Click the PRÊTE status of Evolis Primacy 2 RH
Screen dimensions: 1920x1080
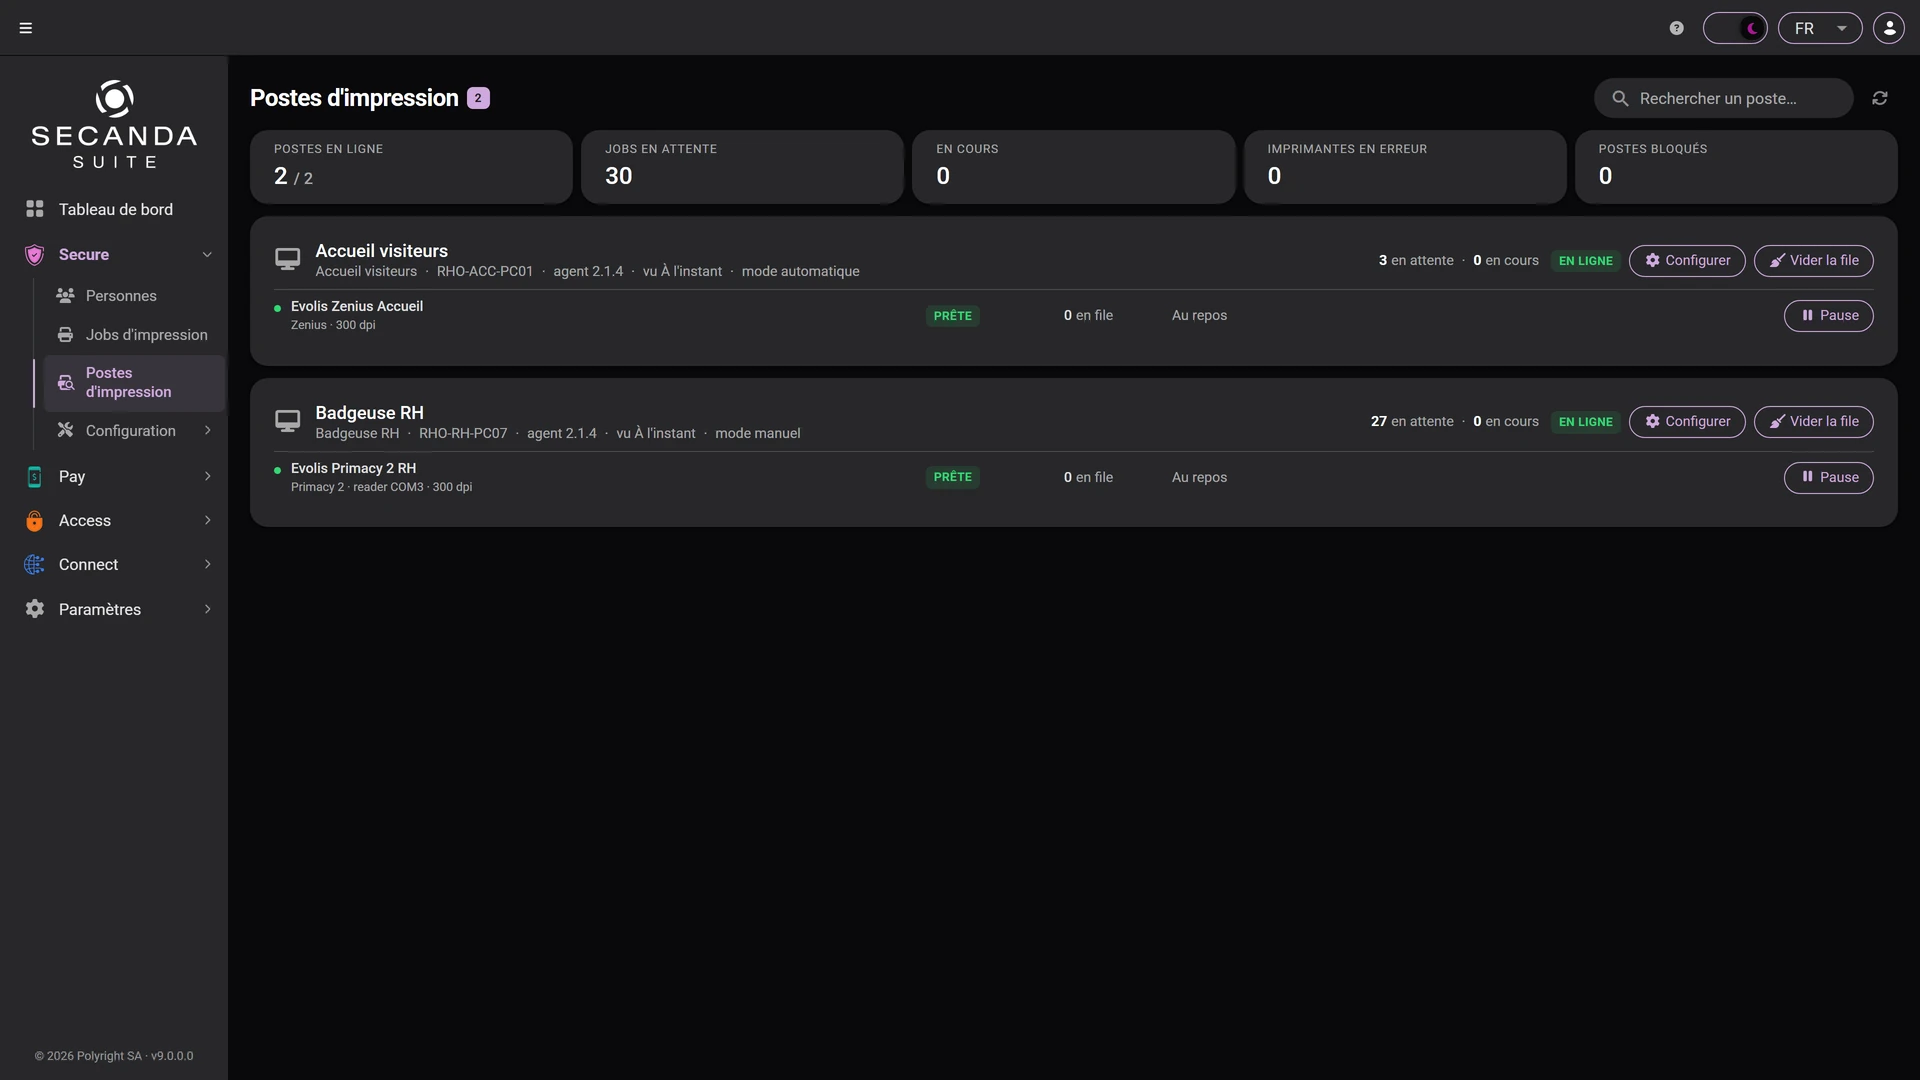952,478
